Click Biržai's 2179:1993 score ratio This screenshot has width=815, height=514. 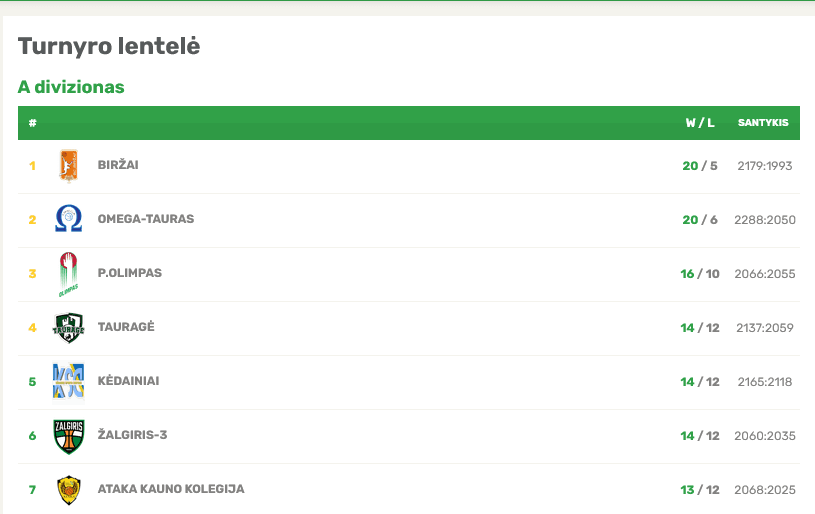tap(764, 165)
